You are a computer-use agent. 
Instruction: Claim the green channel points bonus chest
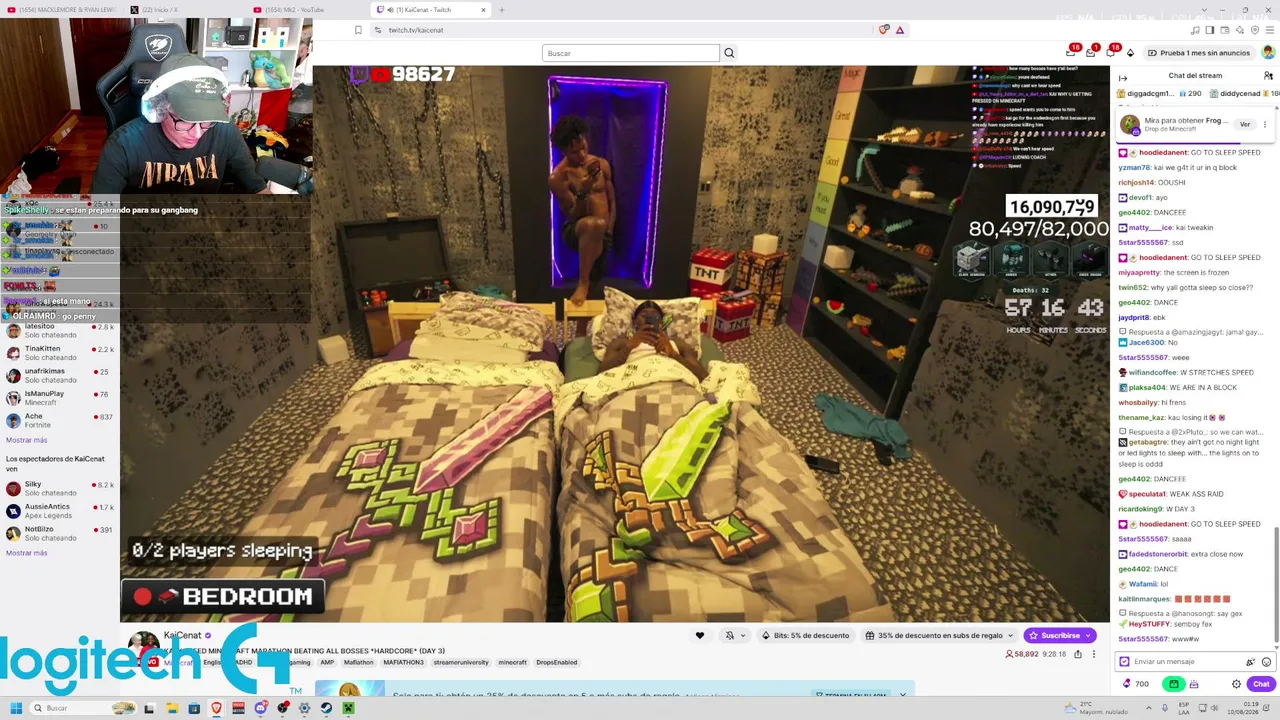(x=1174, y=684)
